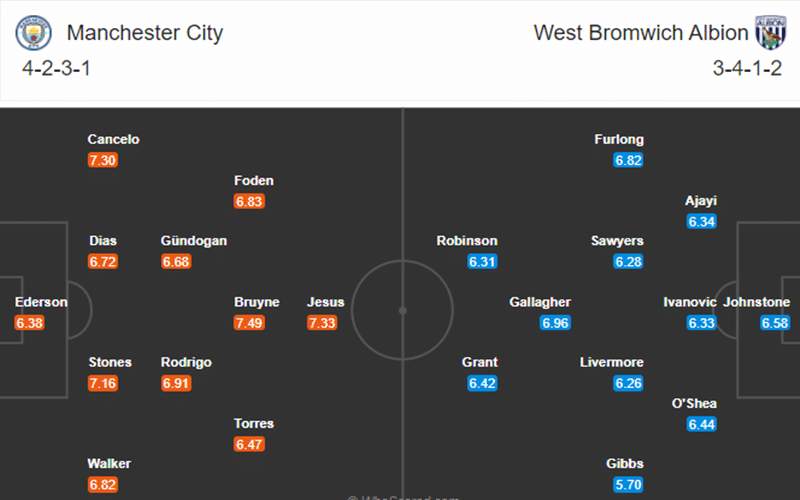Click Gibbs's 5.70 rating badge

(x=628, y=484)
